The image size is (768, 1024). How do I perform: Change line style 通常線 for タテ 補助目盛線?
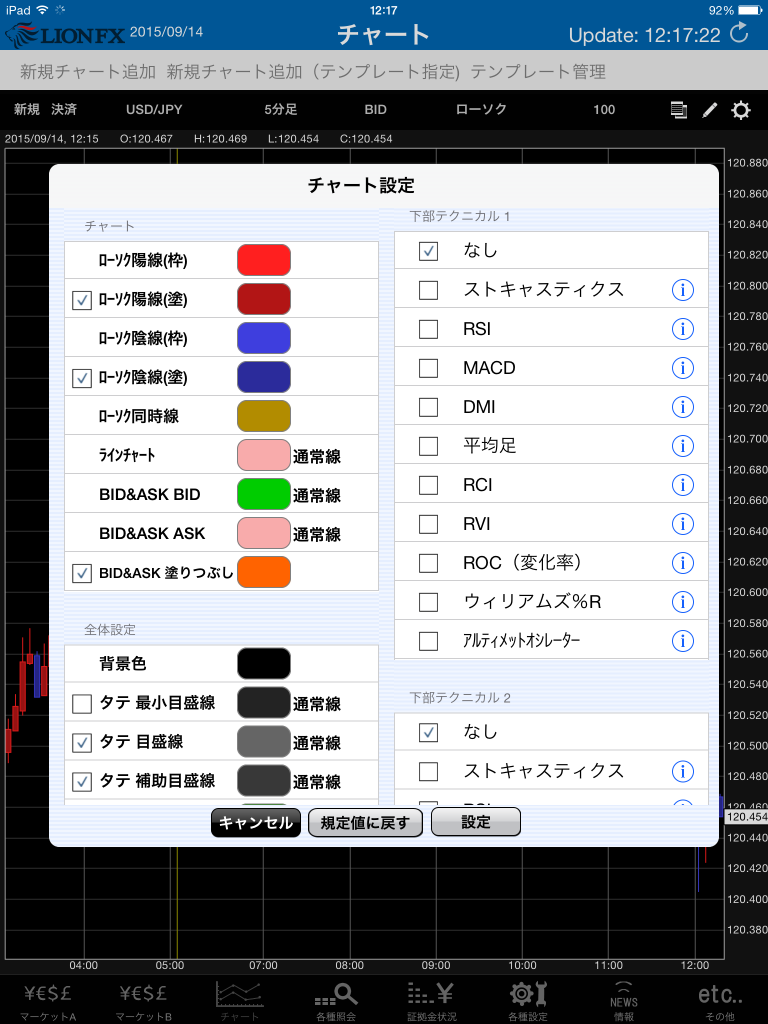click(x=317, y=782)
